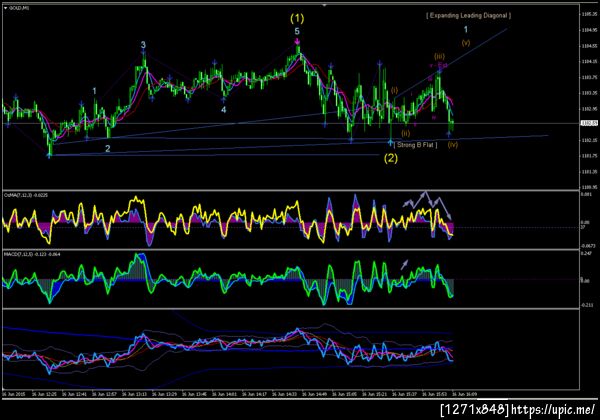Screen dimensions: 600x420
Task: Select the orange (iii) wave label
Action: pyautogui.click(x=439, y=57)
